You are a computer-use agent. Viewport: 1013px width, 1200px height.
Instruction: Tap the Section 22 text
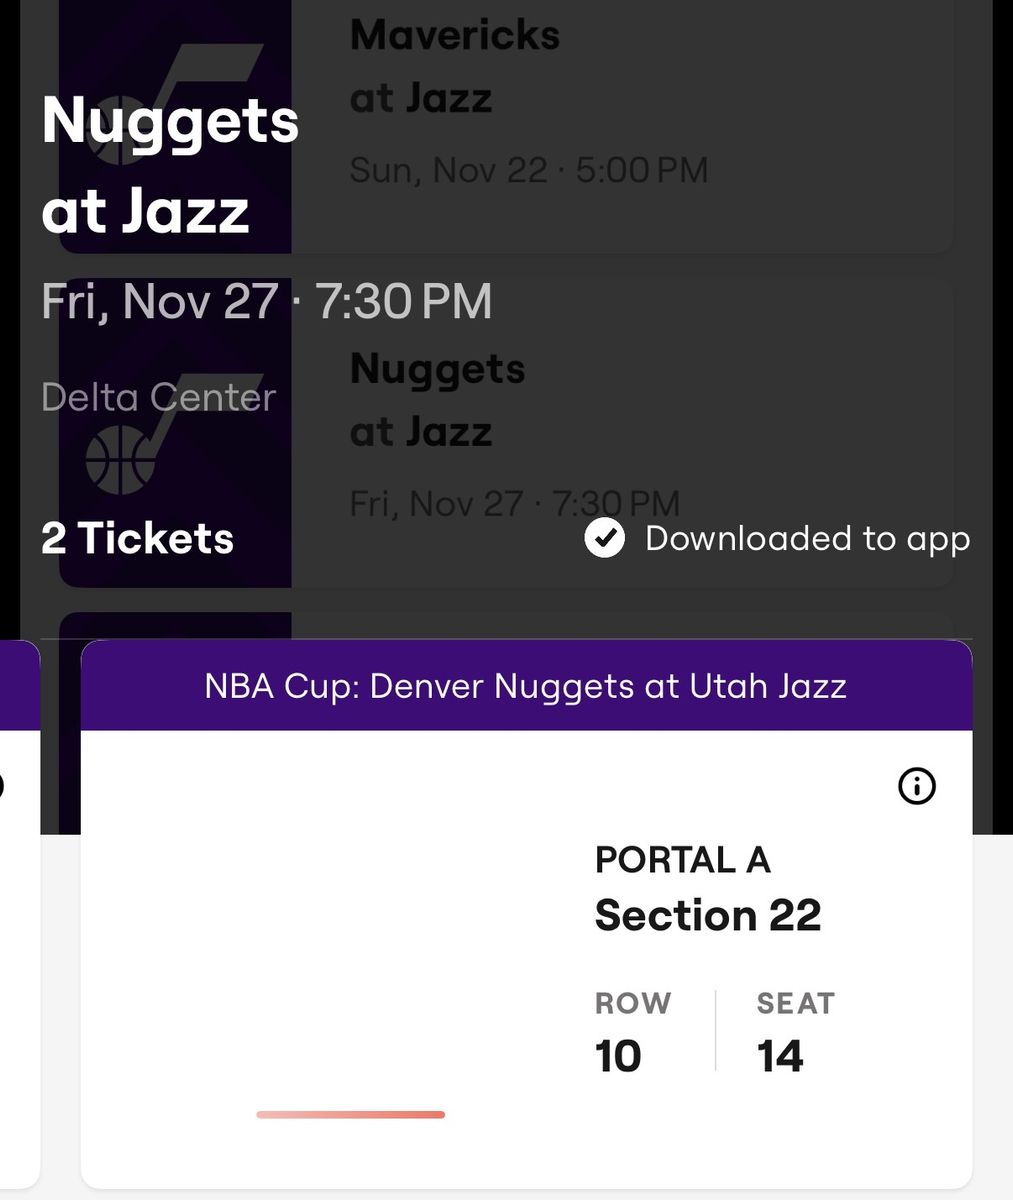[x=708, y=915]
